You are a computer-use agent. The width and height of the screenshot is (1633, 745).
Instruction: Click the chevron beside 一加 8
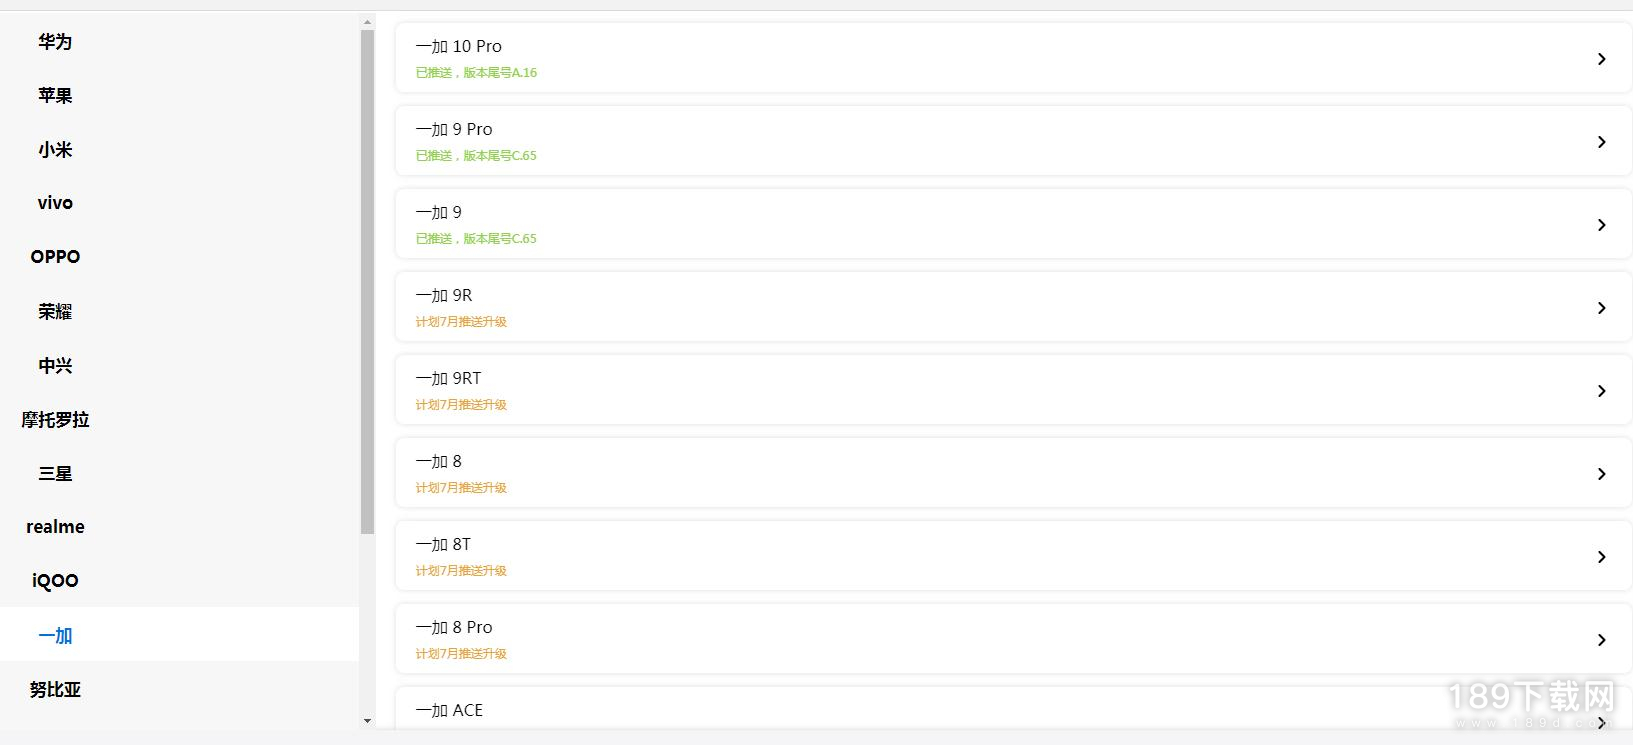click(x=1601, y=474)
